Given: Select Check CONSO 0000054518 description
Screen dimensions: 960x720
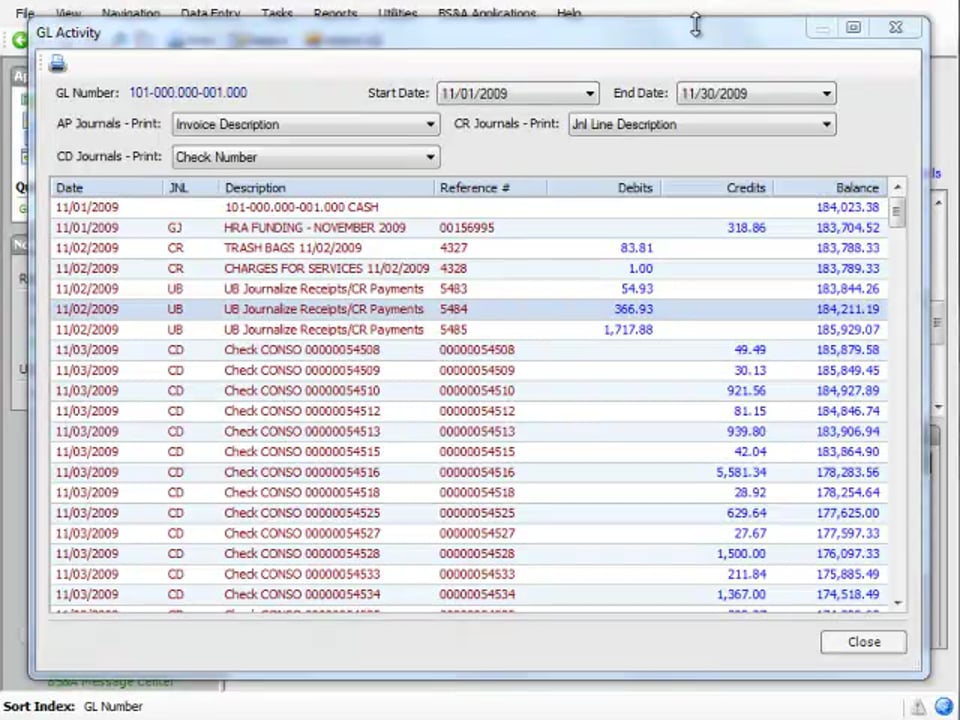Looking at the screenshot, I should (302, 493).
